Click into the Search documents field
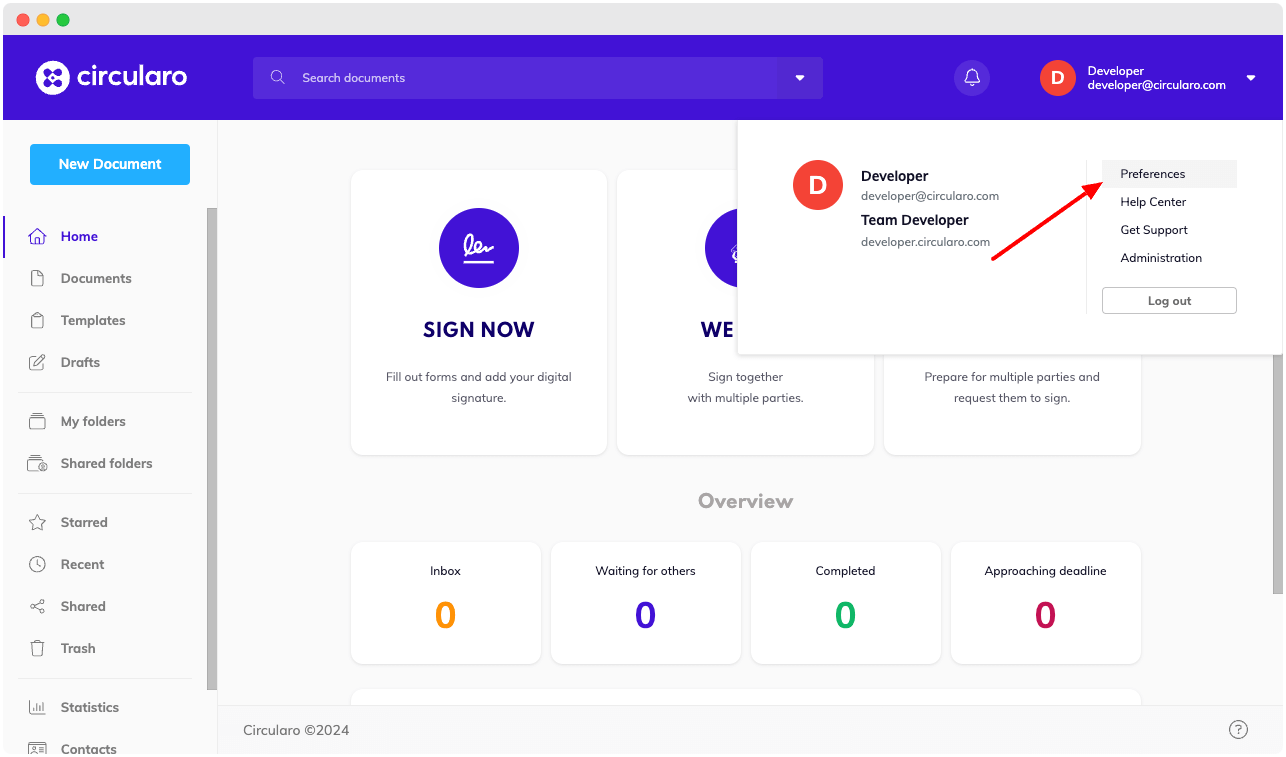Image resolution: width=1286 pixels, height=757 pixels. point(530,78)
